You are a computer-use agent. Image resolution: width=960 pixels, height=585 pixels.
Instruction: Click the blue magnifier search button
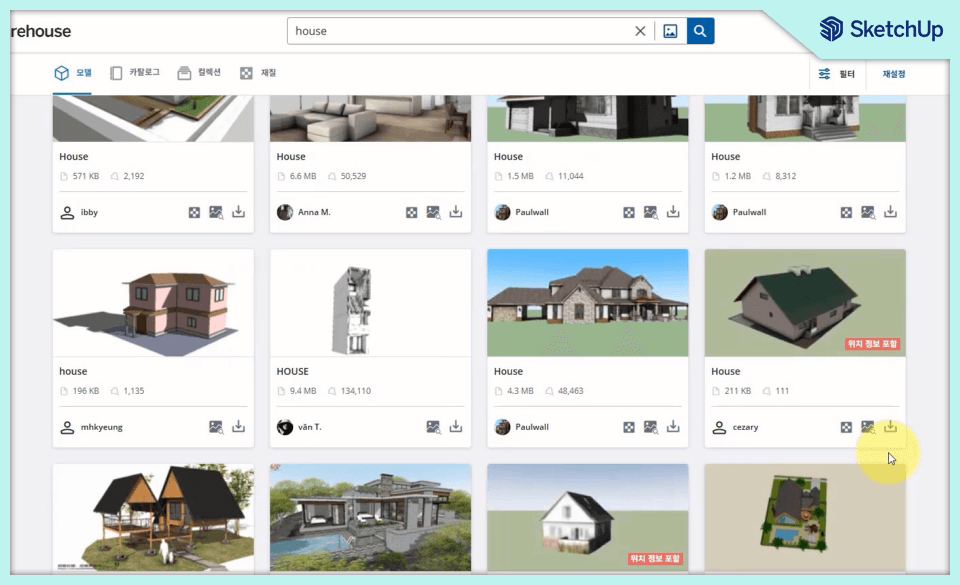700,31
